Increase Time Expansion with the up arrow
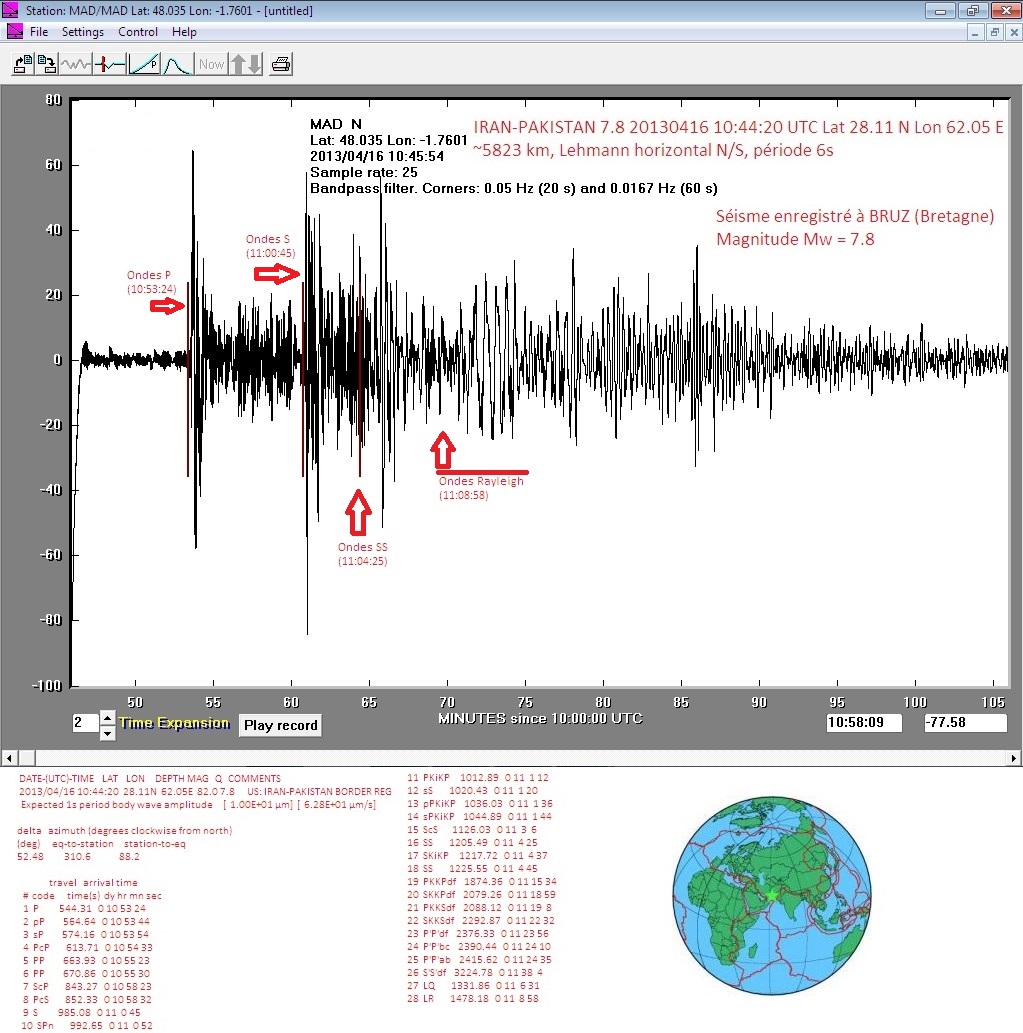This screenshot has width=1023, height=1033. click(x=108, y=718)
